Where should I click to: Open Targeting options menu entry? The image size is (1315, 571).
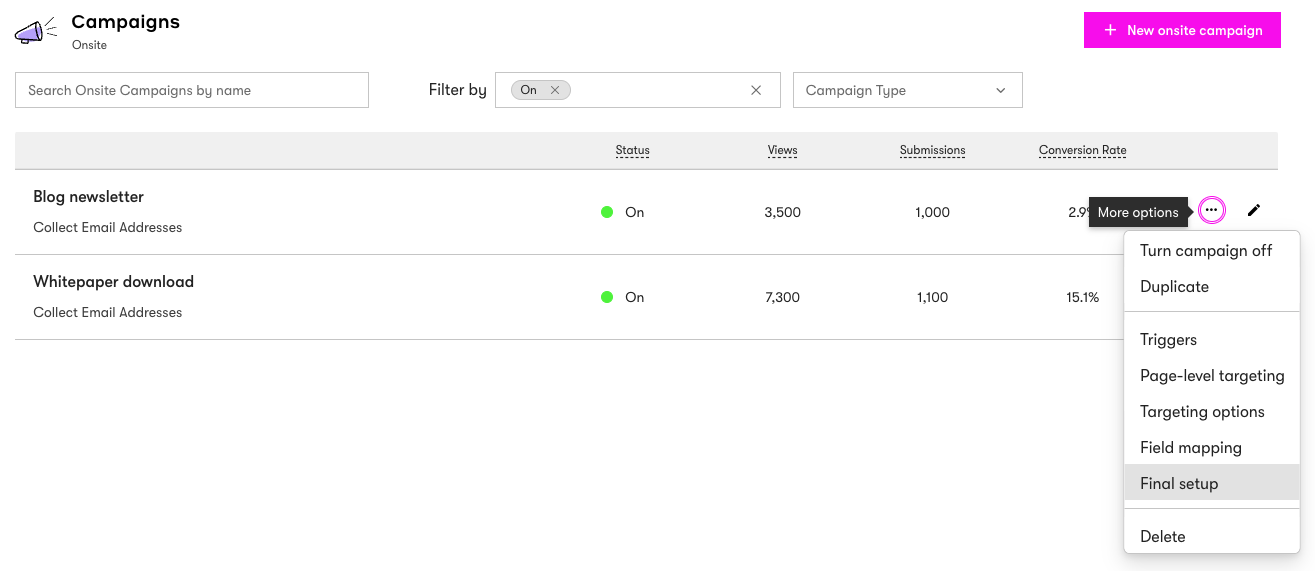[x=1212, y=412]
